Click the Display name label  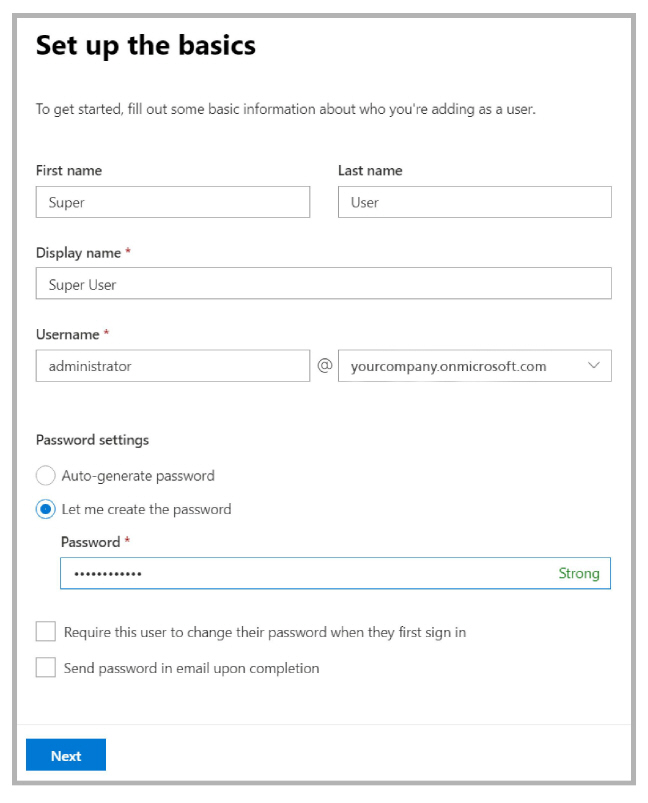(78, 252)
